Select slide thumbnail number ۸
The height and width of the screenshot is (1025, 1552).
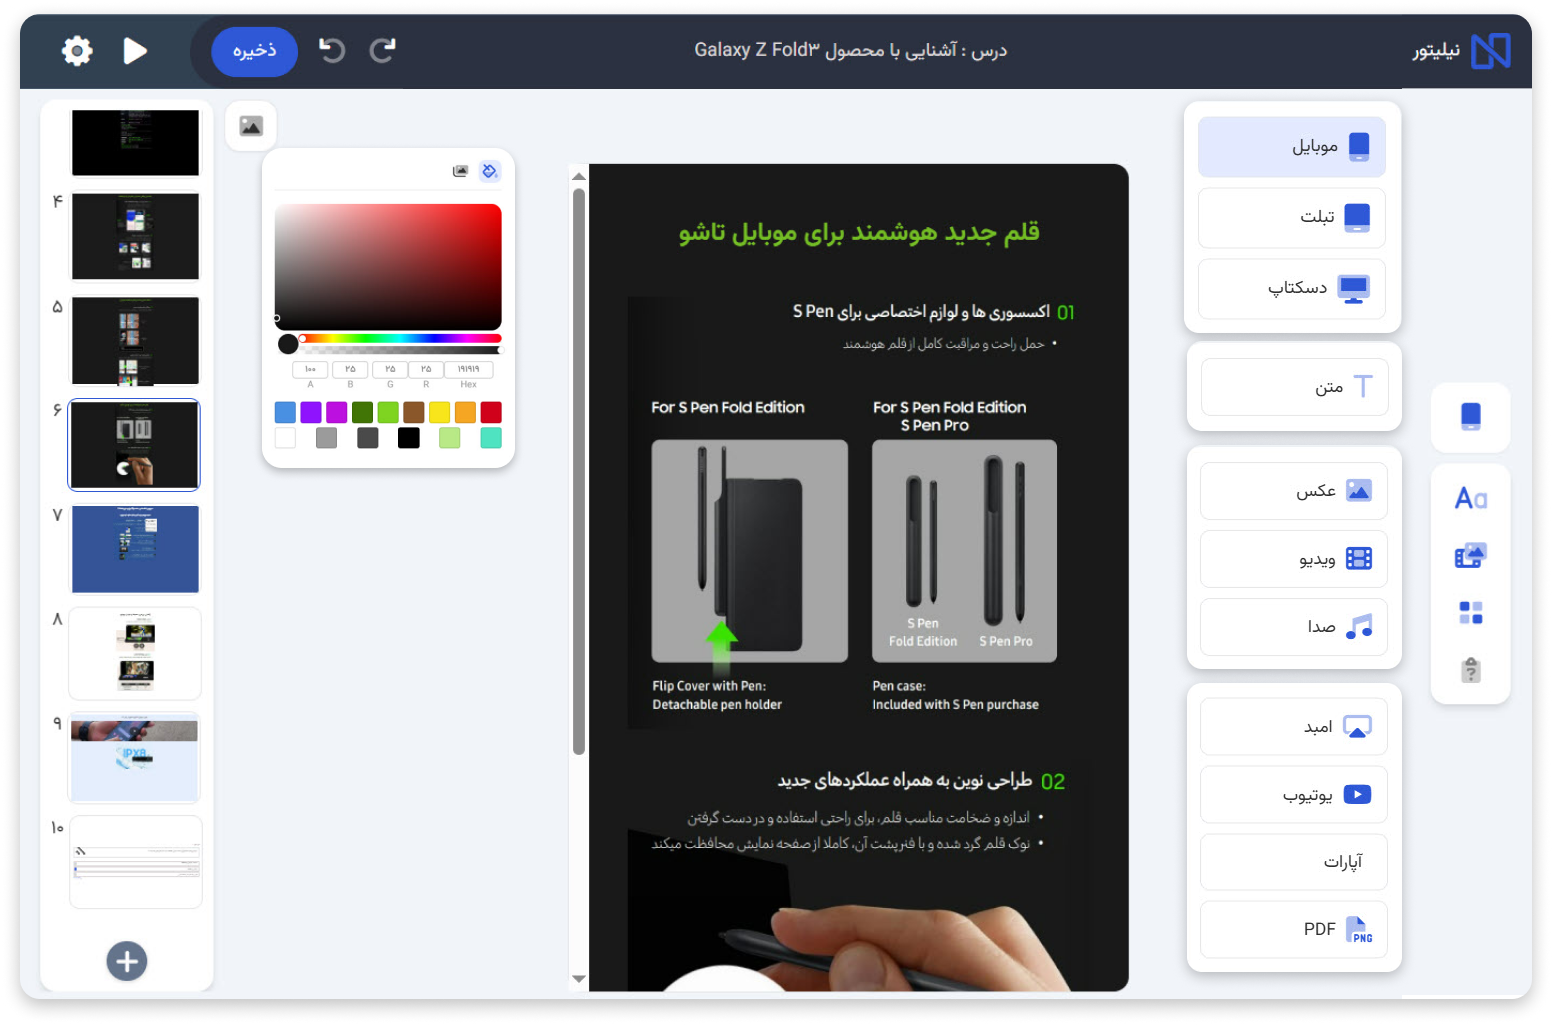pos(135,654)
